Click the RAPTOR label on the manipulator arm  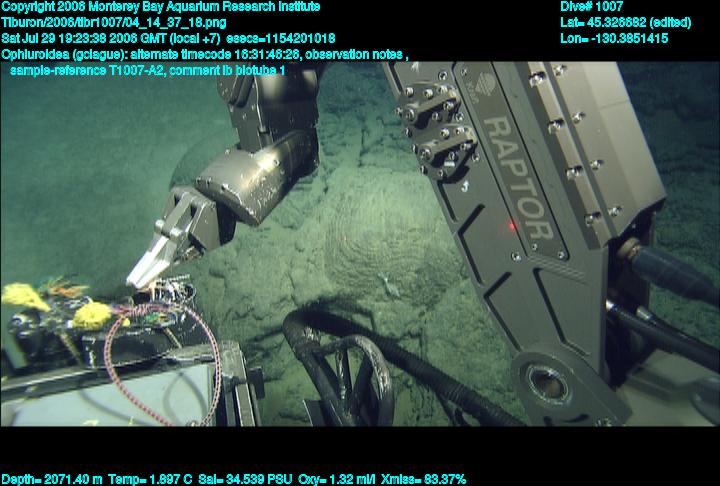[517, 177]
